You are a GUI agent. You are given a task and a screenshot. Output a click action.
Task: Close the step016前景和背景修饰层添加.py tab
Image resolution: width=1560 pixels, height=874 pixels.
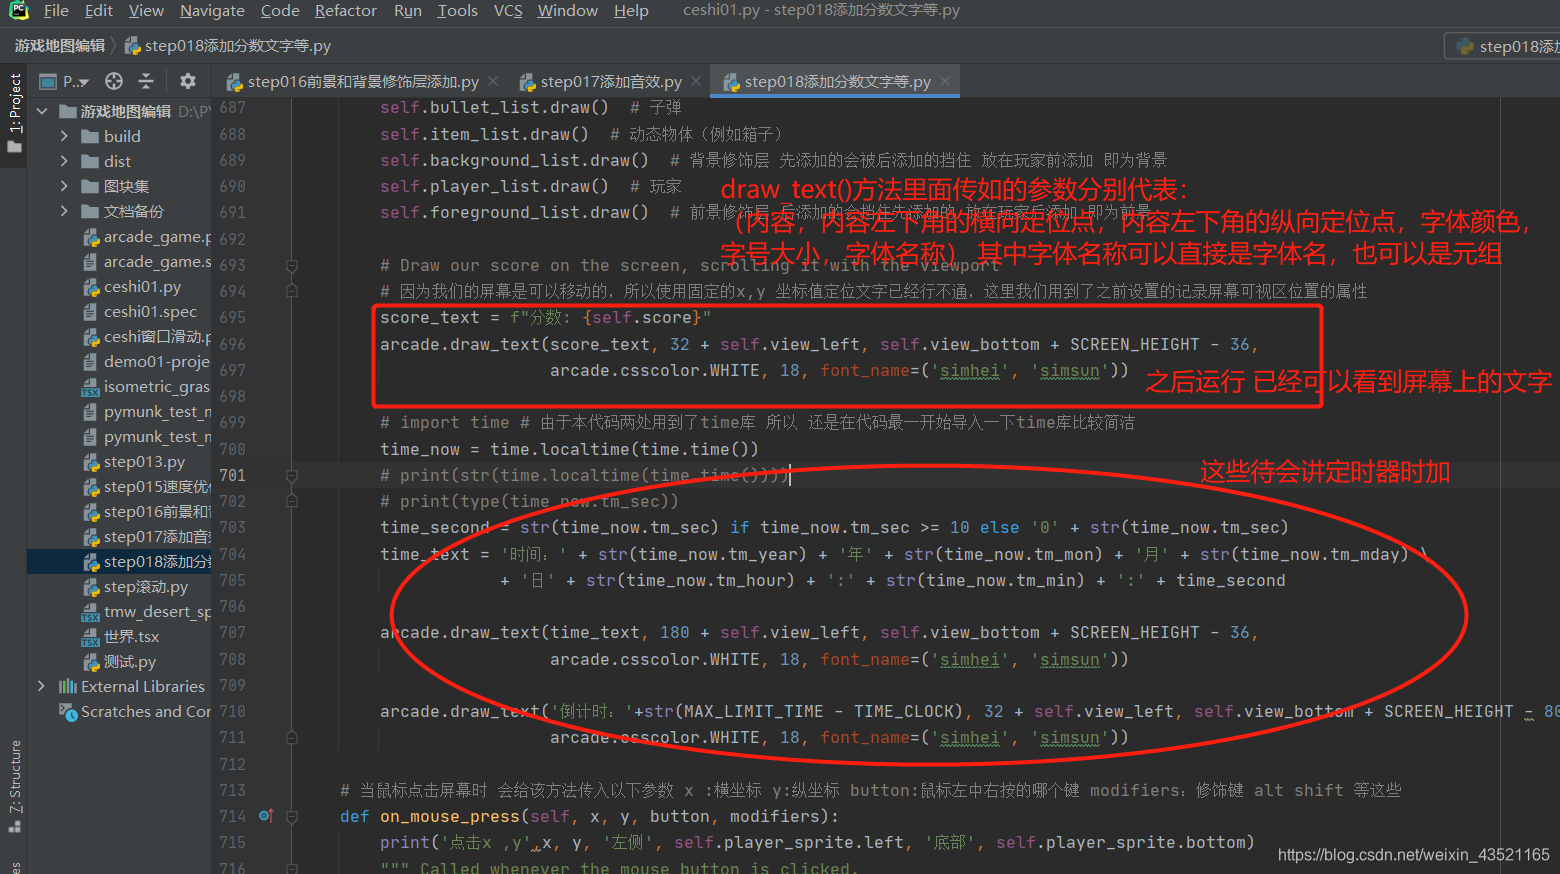click(493, 81)
